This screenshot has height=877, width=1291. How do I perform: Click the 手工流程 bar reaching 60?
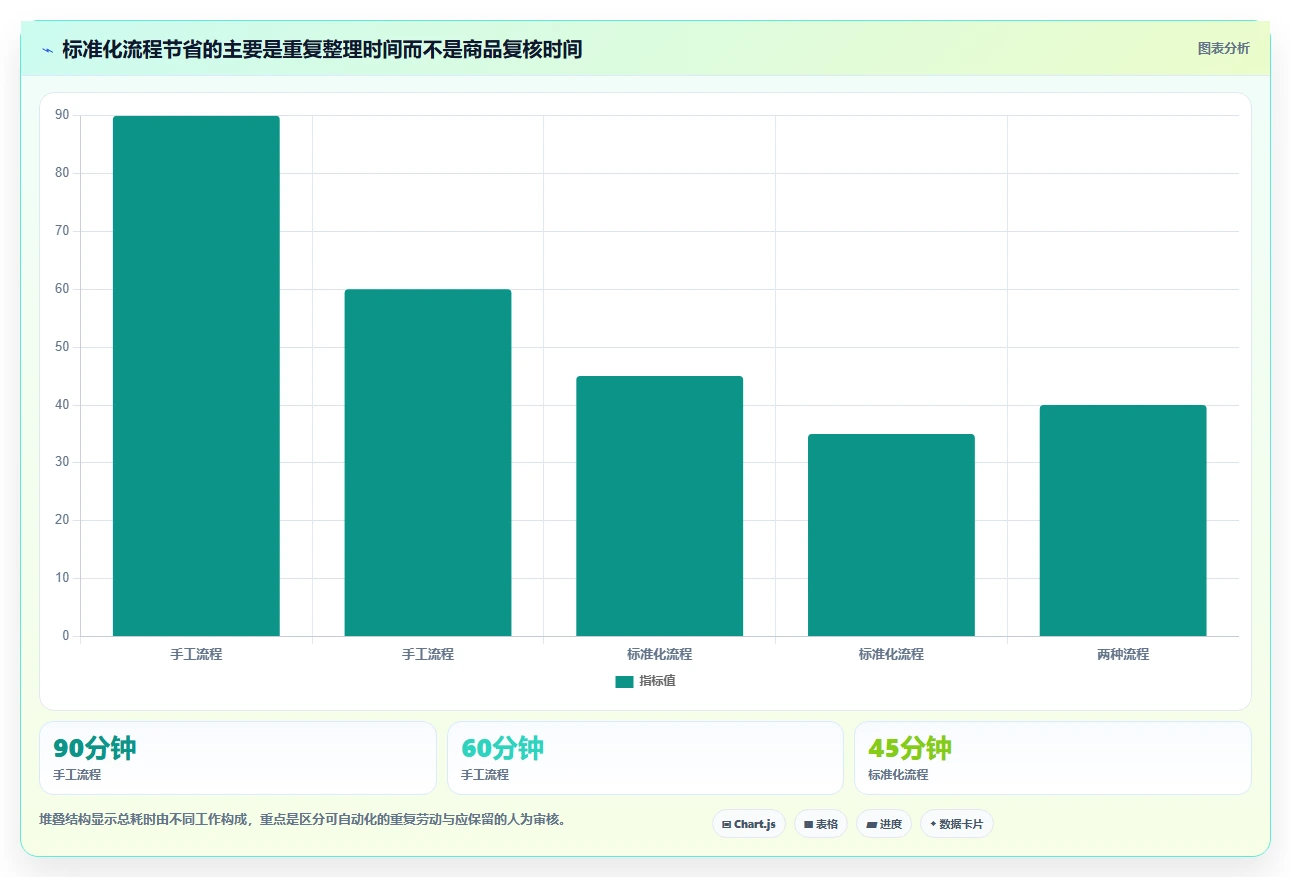[x=428, y=463]
